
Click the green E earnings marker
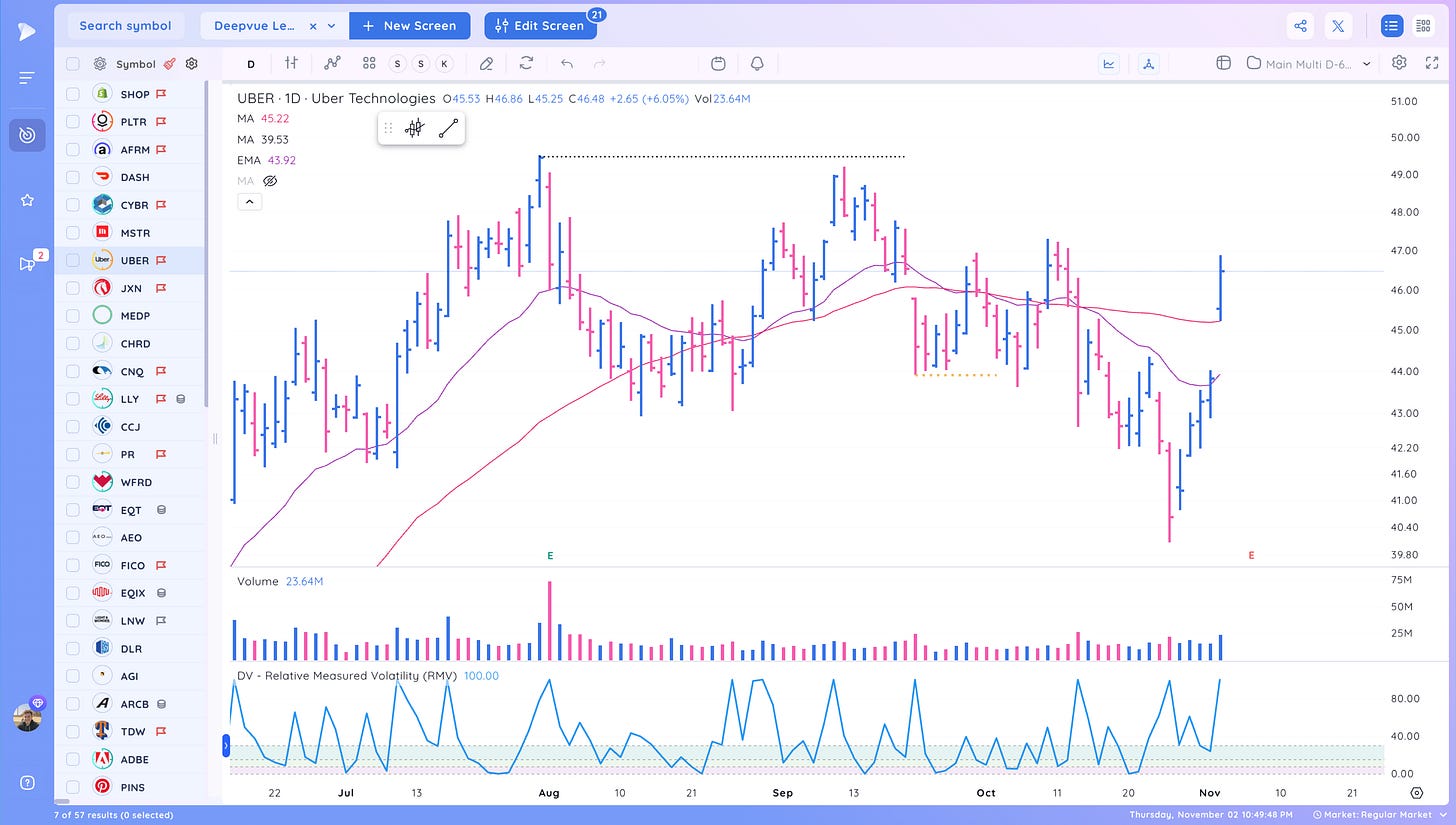(x=550, y=555)
